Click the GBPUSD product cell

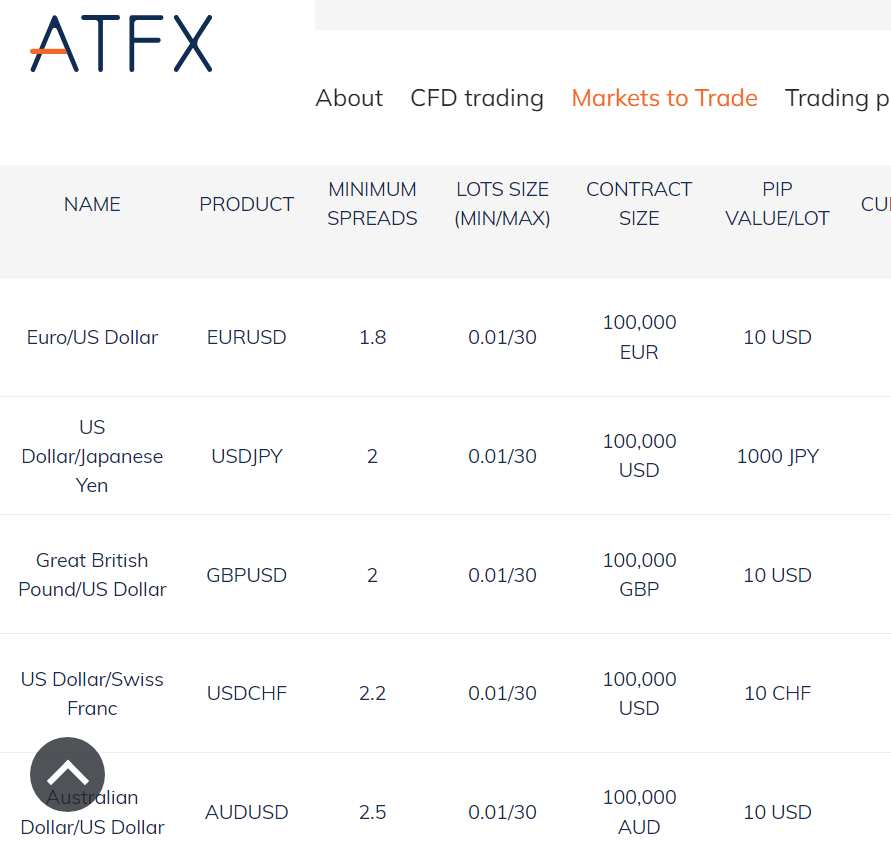(246, 575)
